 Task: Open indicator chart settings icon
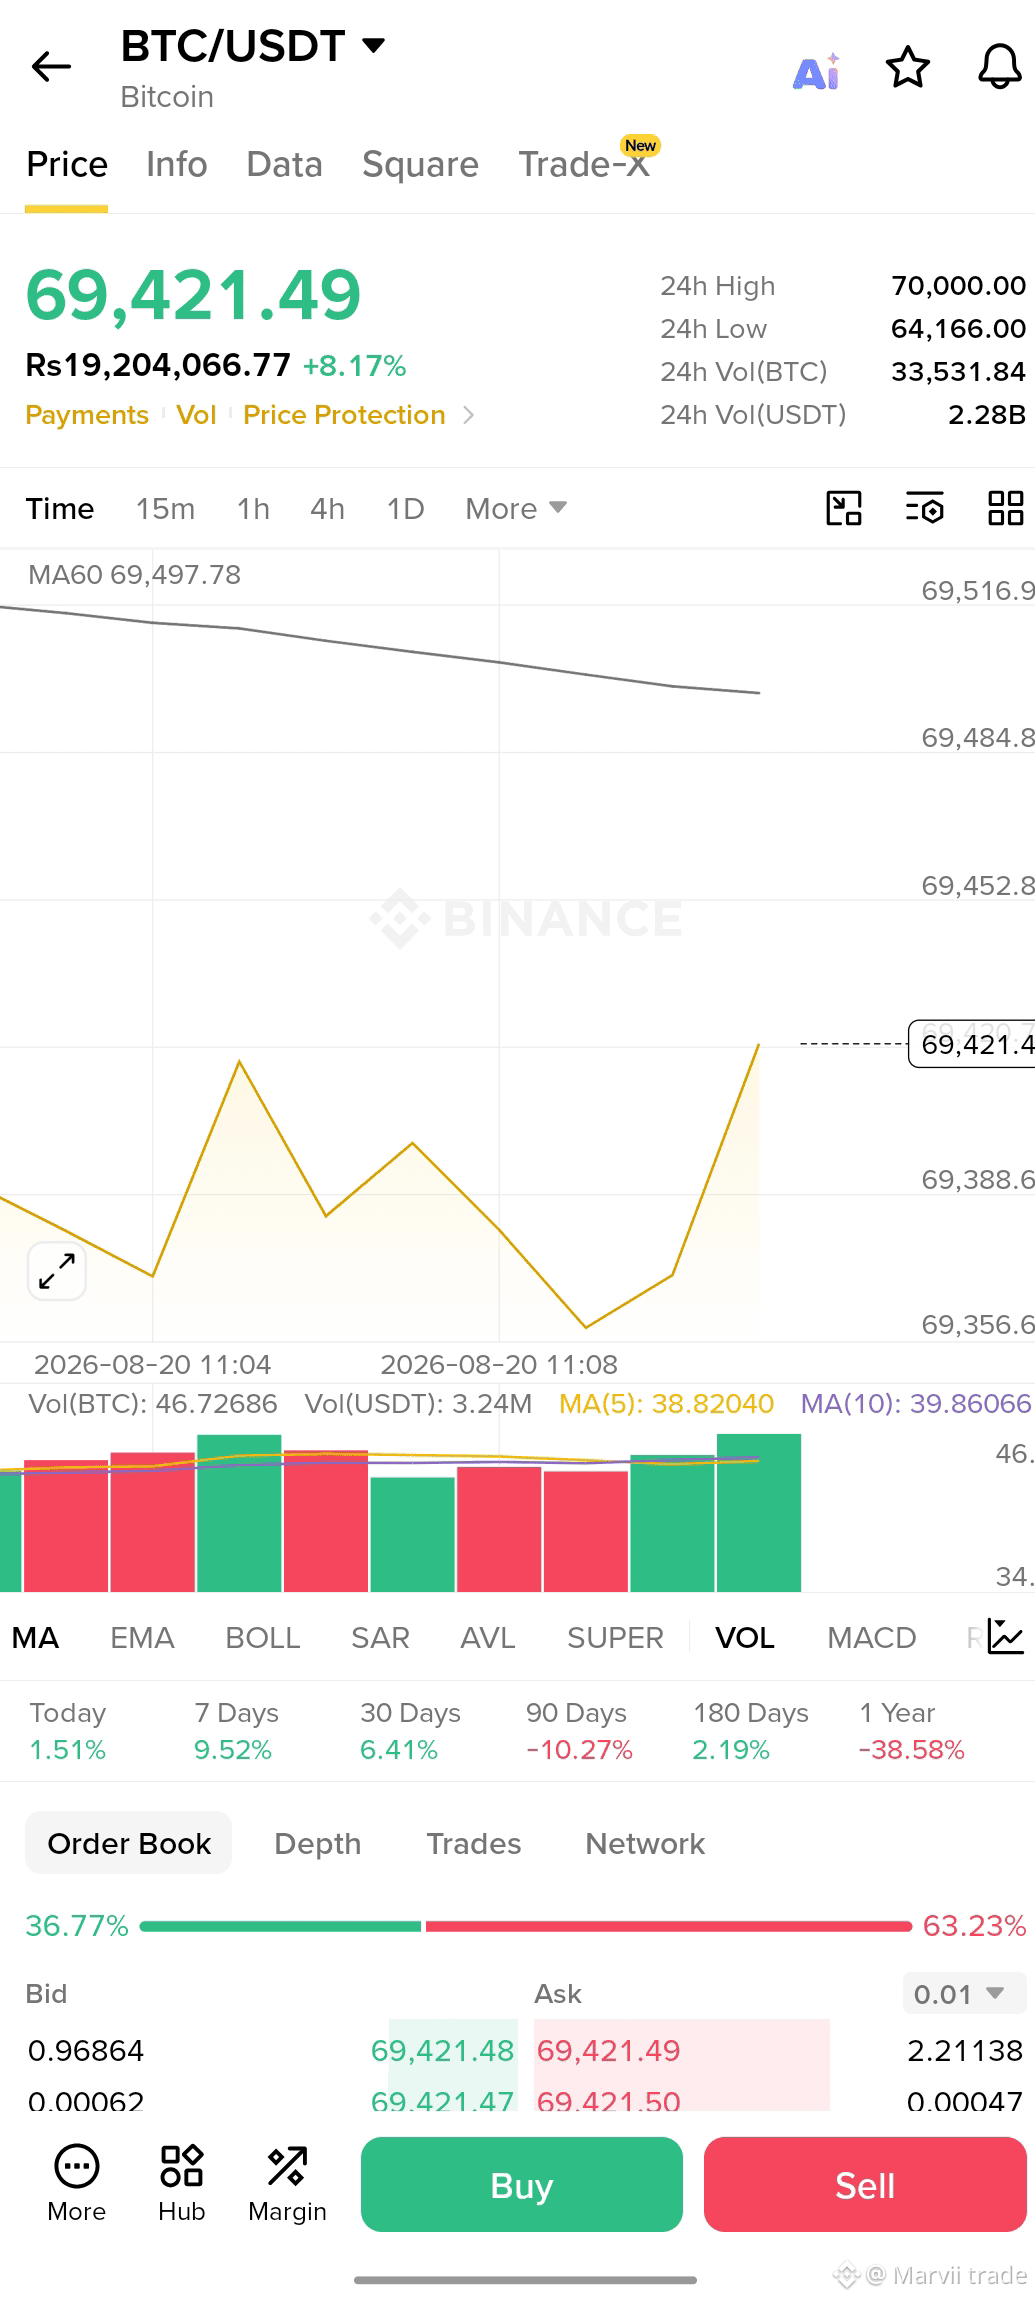(1005, 1636)
